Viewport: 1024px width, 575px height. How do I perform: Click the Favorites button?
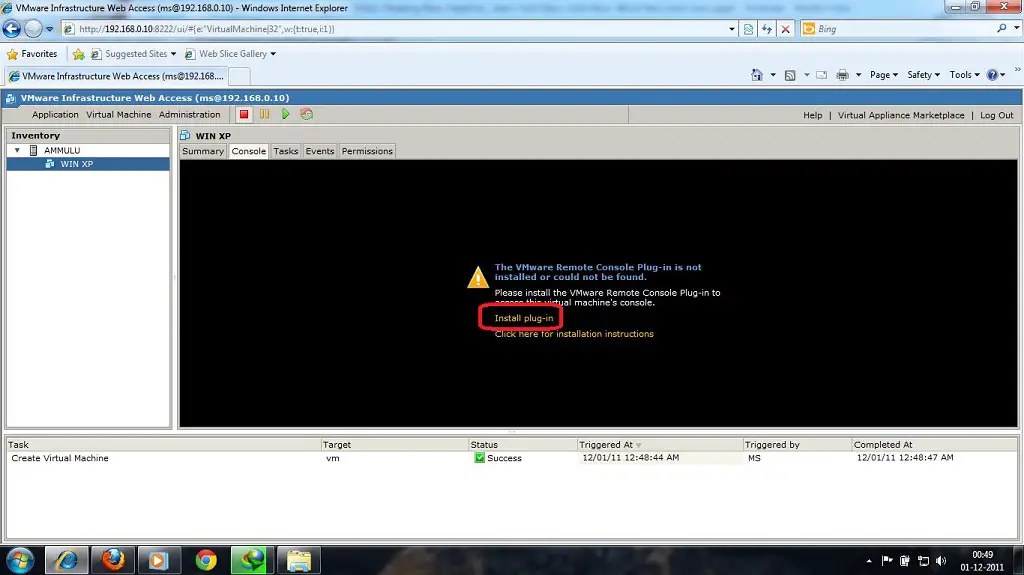[32, 54]
